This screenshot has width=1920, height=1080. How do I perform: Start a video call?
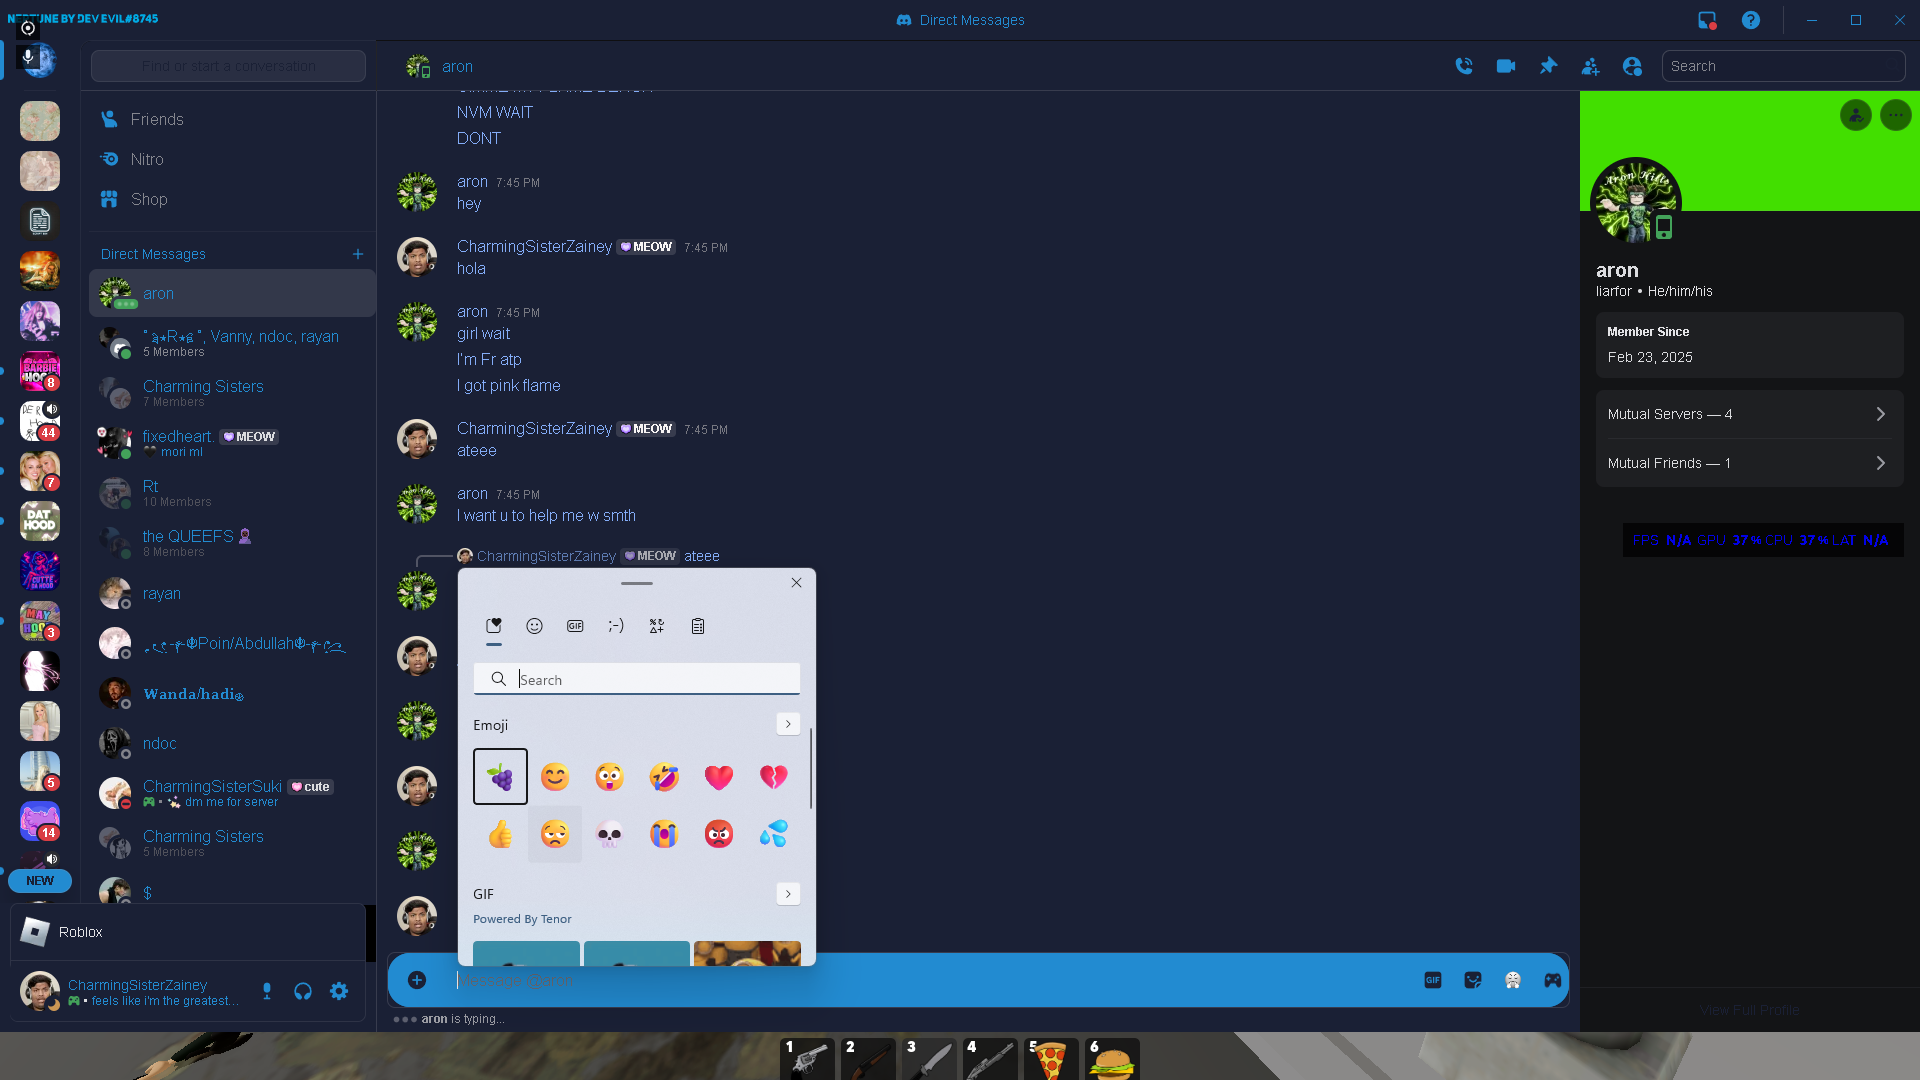(x=1506, y=66)
